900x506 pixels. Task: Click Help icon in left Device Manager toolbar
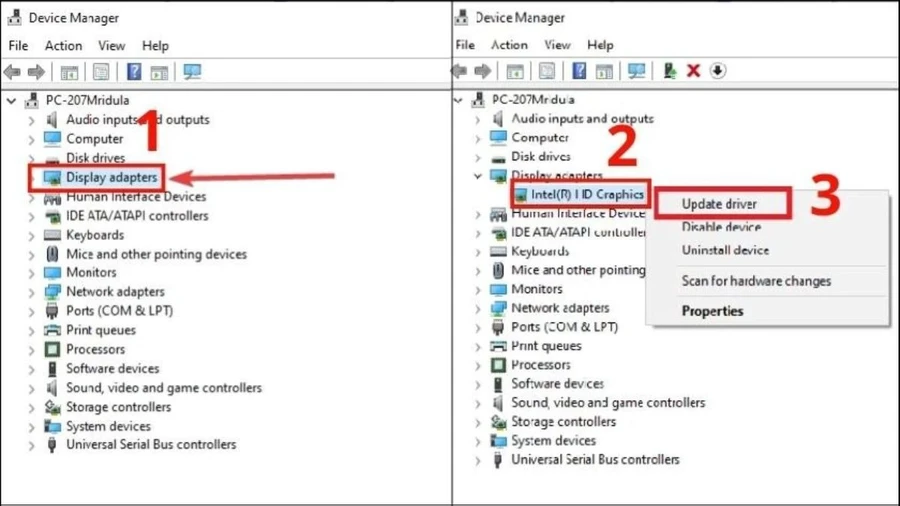pyautogui.click(x=134, y=72)
